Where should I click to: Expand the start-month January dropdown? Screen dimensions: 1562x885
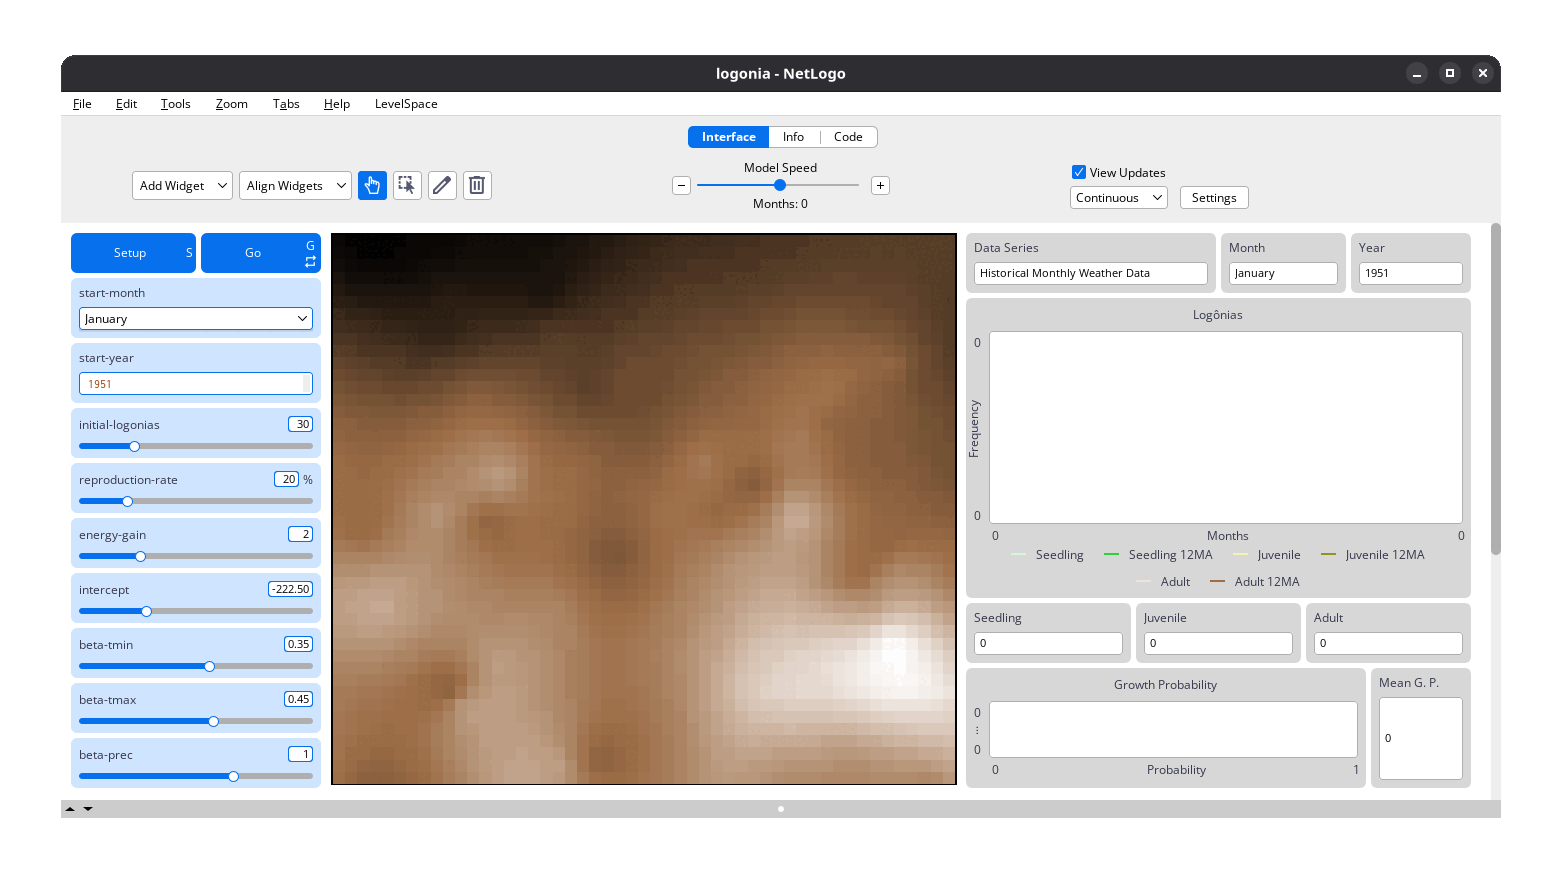196,319
